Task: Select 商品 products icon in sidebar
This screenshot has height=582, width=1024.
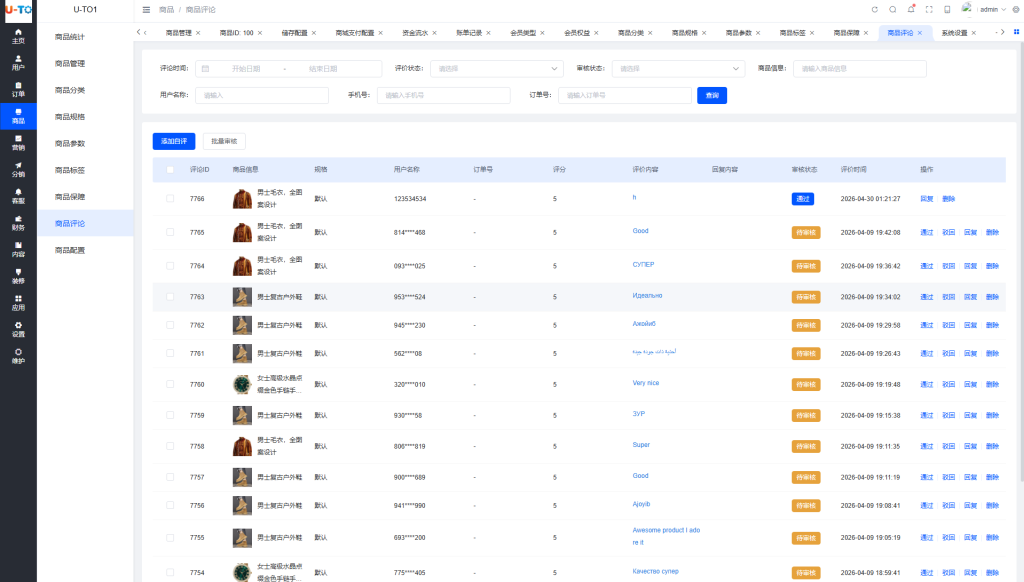Action: pos(18,116)
